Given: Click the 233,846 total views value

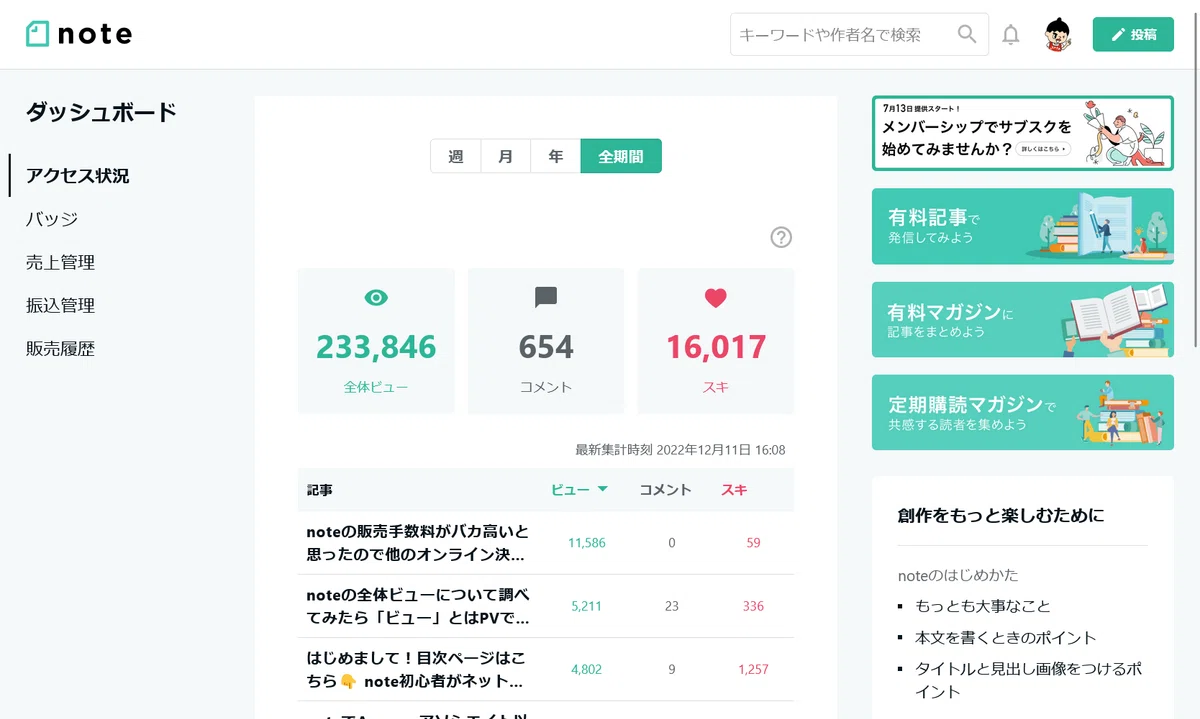Looking at the screenshot, I should tap(376, 347).
